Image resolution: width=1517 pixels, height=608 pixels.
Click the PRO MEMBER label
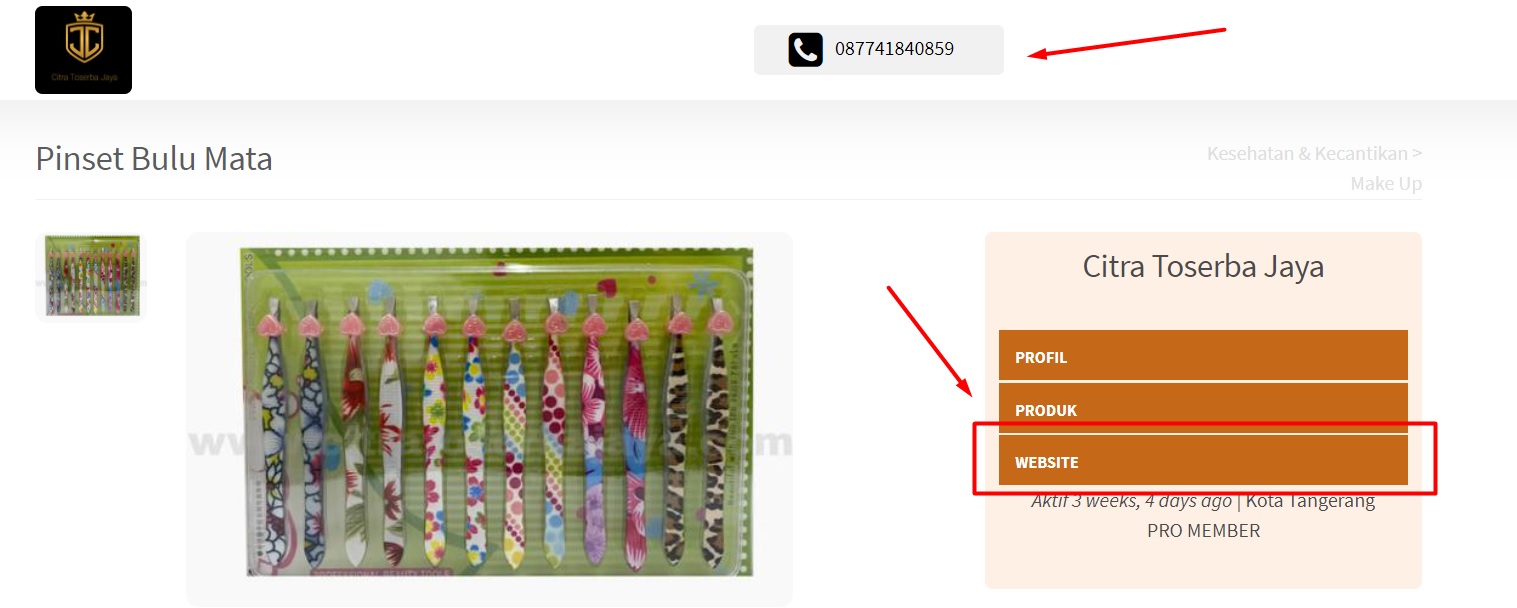(x=1203, y=531)
